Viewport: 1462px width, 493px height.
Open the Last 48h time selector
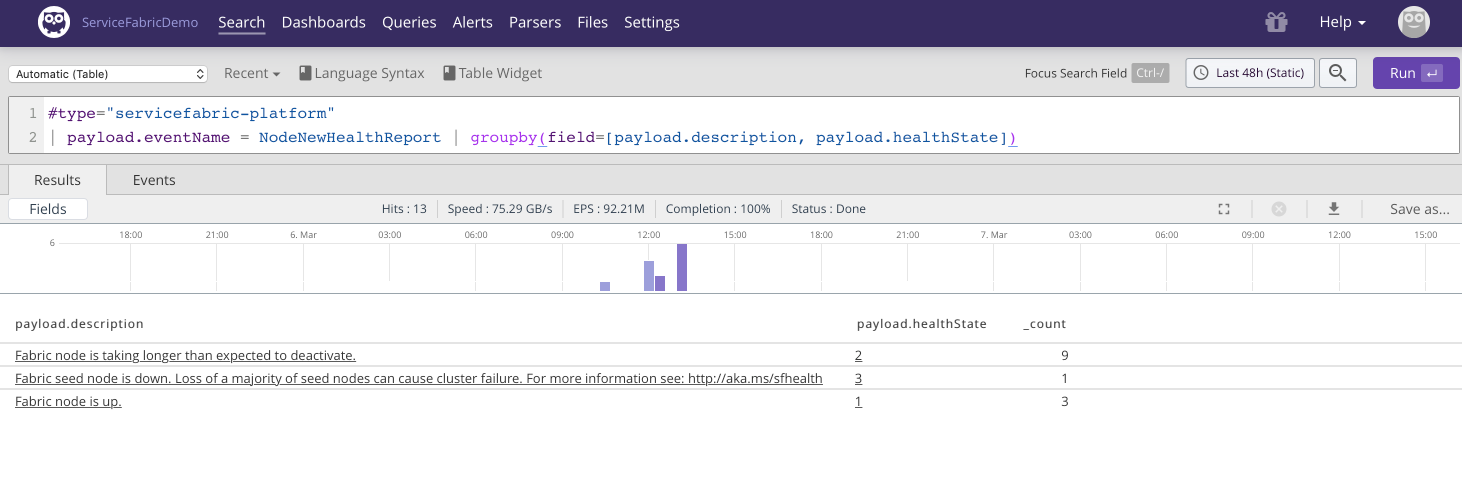(1250, 73)
